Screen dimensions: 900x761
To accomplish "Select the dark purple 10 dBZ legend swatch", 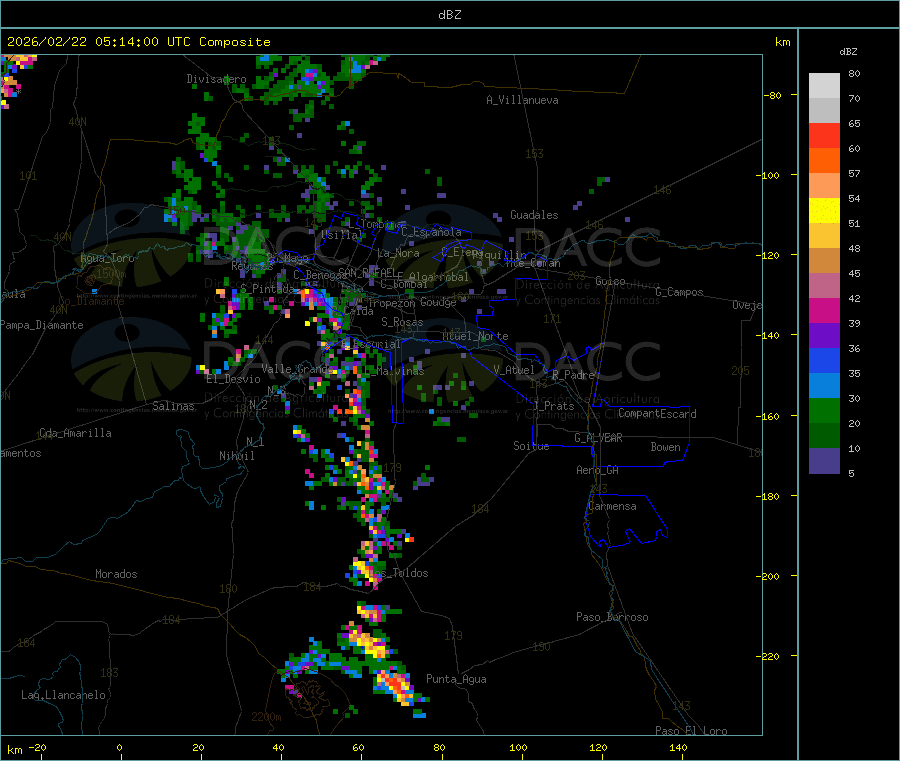I will pyautogui.click(x=824, y=461).
